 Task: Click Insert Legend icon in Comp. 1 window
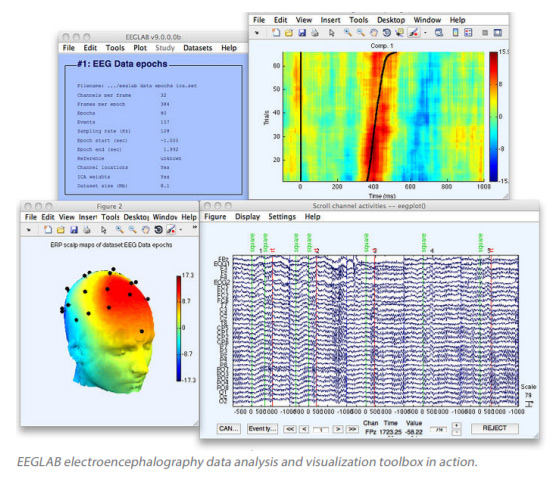click(x=468, y=33)
